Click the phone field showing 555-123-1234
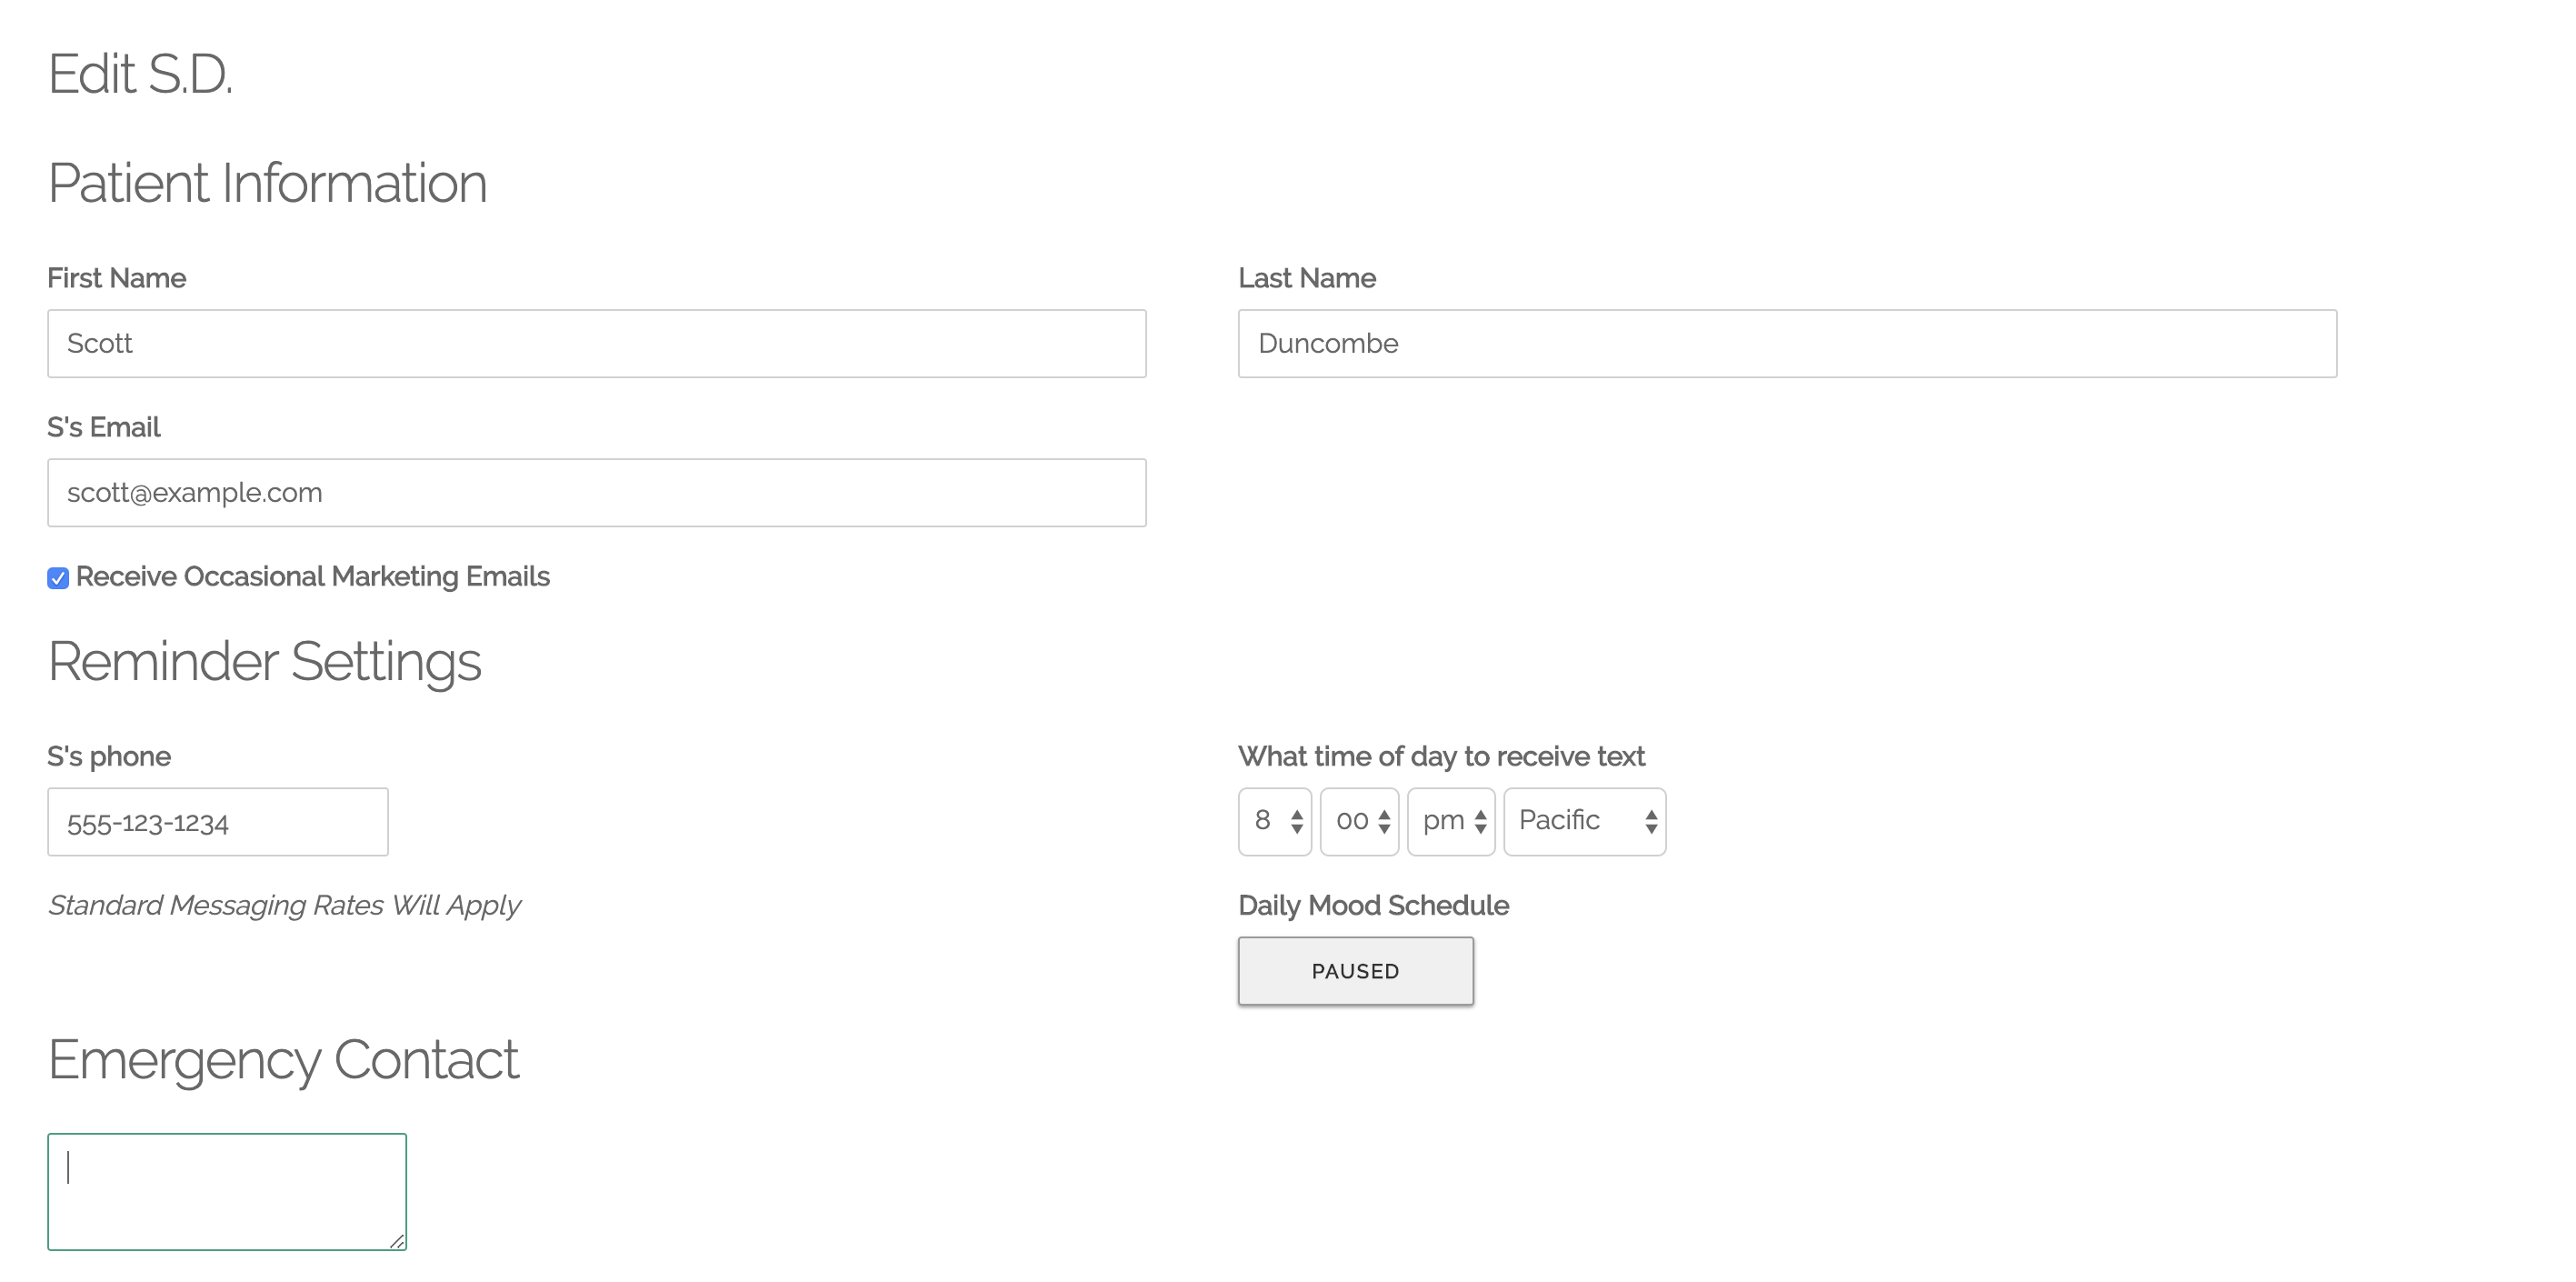Image resolution: width=2576 pixels, height=1282 pixels. tap(217, 821)
